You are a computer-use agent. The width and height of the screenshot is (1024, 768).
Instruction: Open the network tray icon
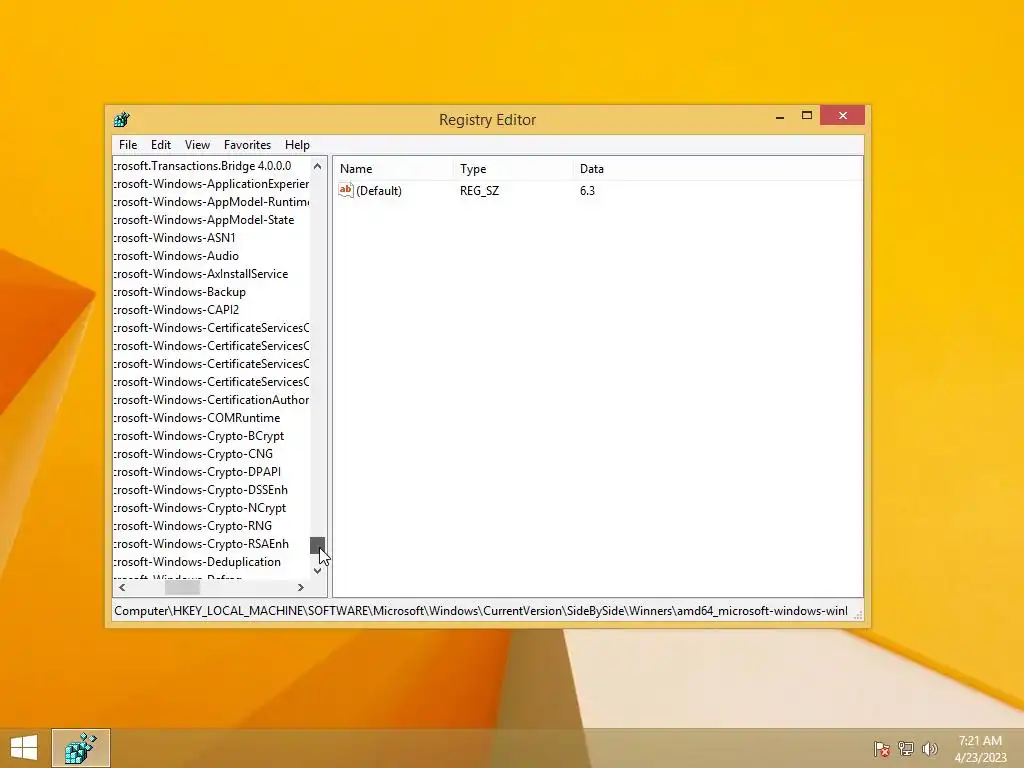(906, 749)
